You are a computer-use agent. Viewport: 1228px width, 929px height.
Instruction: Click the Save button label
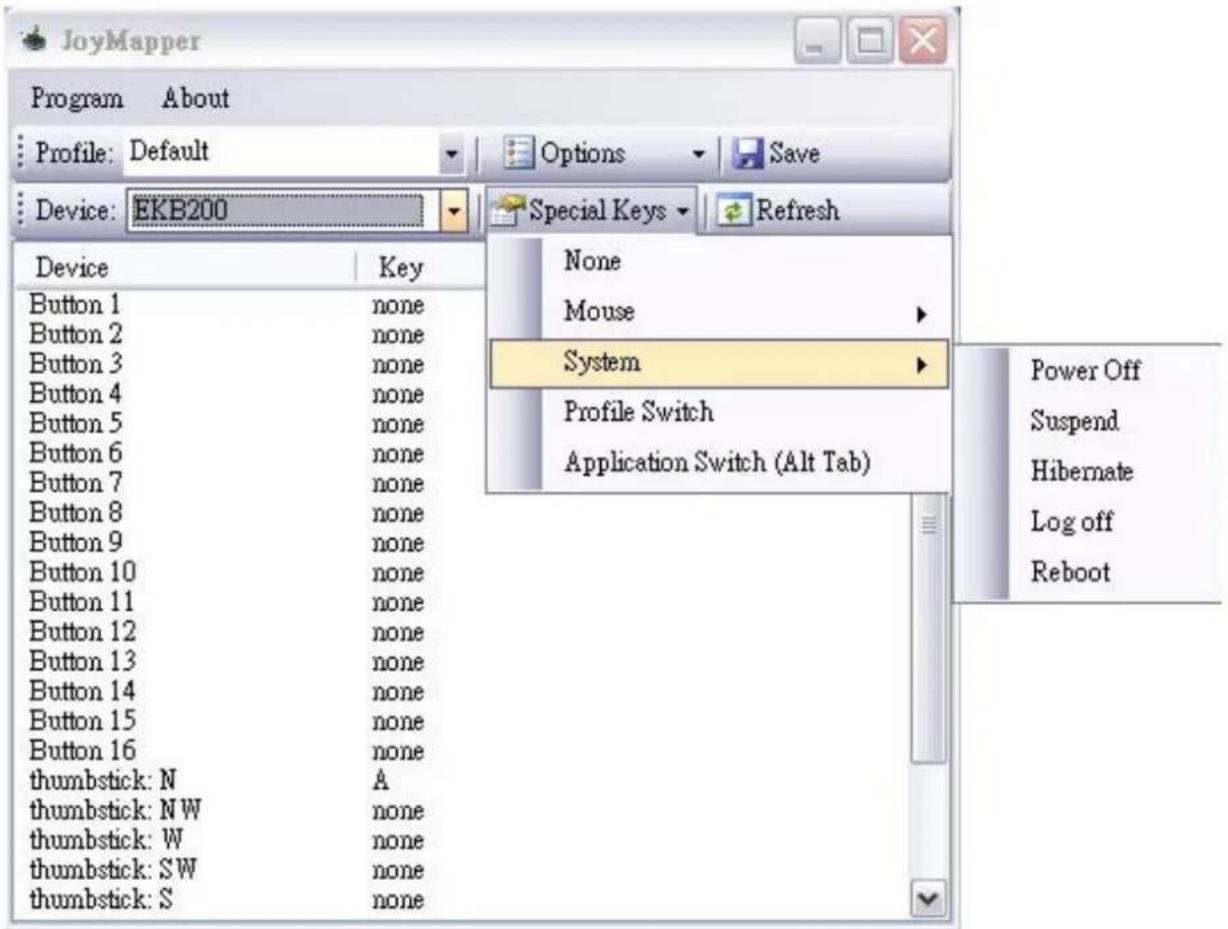coord(794,154)
